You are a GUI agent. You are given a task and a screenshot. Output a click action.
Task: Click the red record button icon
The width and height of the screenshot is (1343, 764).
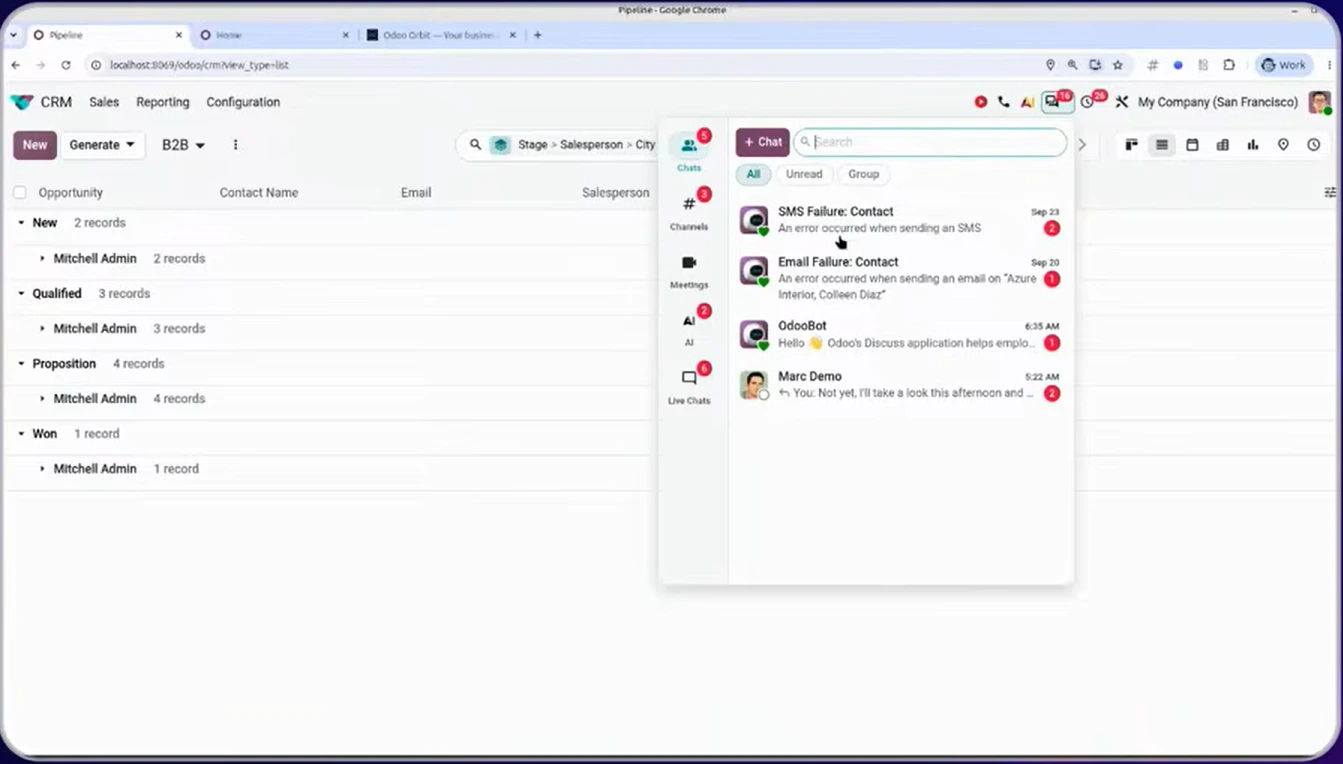tap(980, 102)
